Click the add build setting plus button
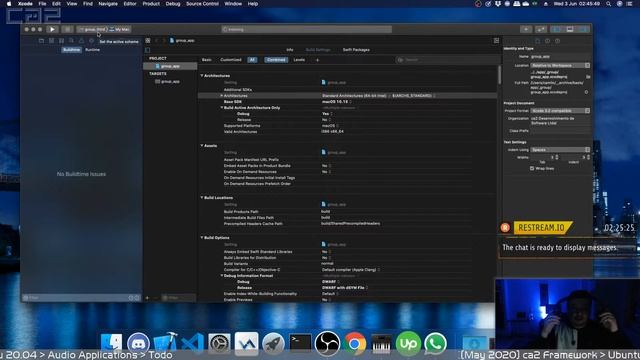The height and width of the screenshot is (360, 640). pyautogui.click(x=318, y=60)
